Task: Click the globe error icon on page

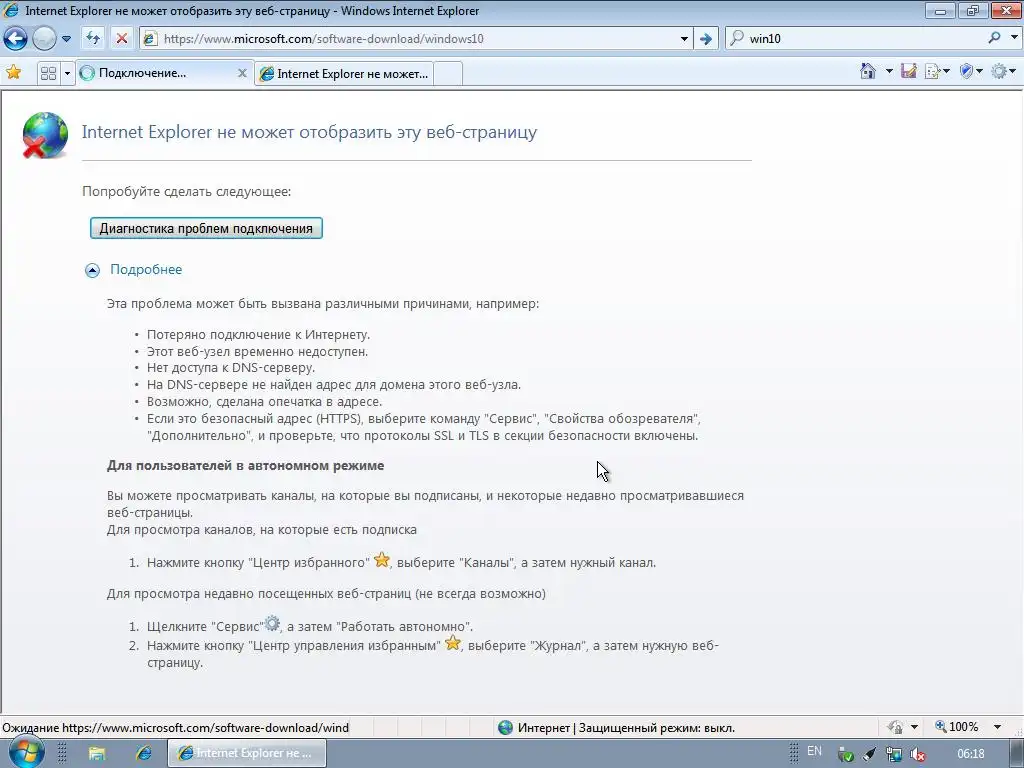Action: (x=45, y=135)
